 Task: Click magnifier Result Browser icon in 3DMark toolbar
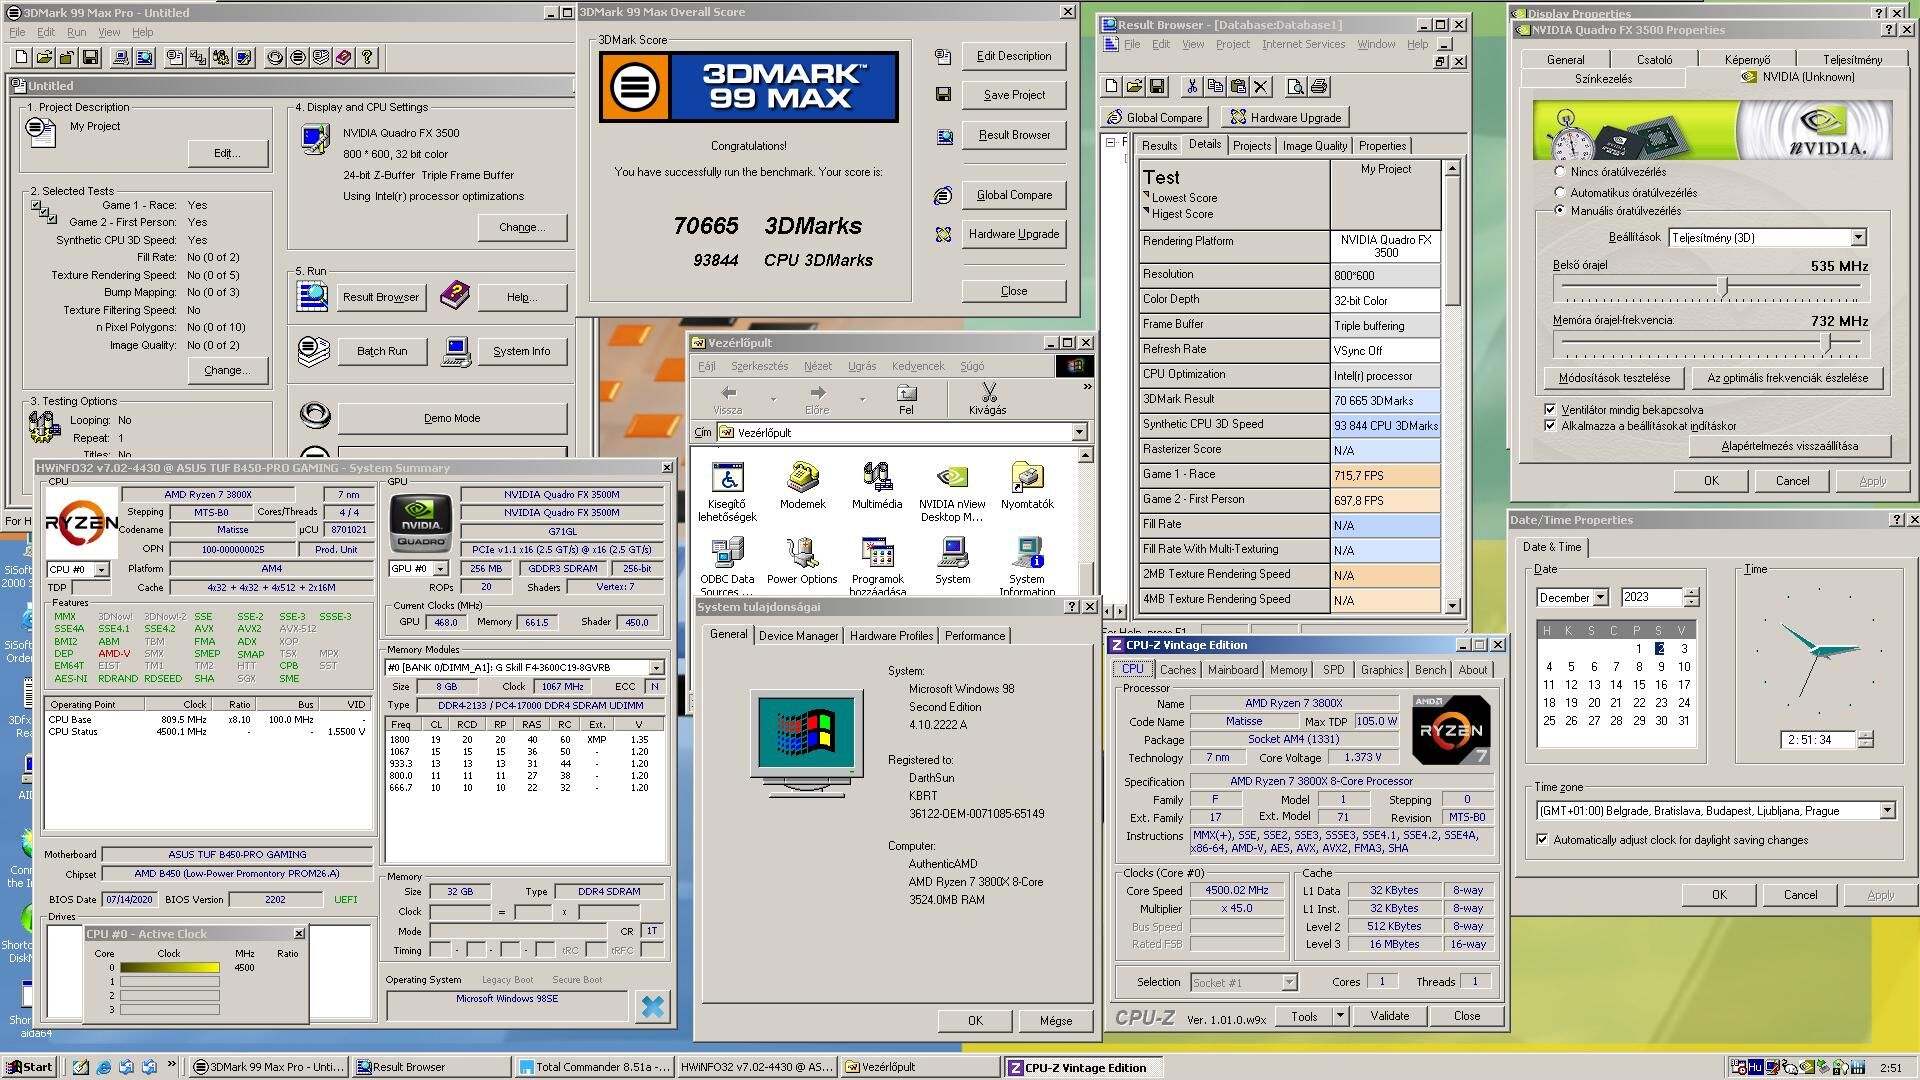coord(144,58)
